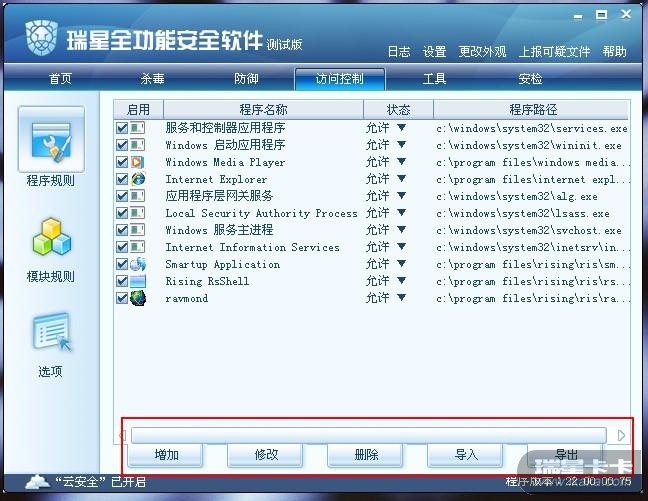Click the 应用程序层网关服务 row icon

[138, 196]
